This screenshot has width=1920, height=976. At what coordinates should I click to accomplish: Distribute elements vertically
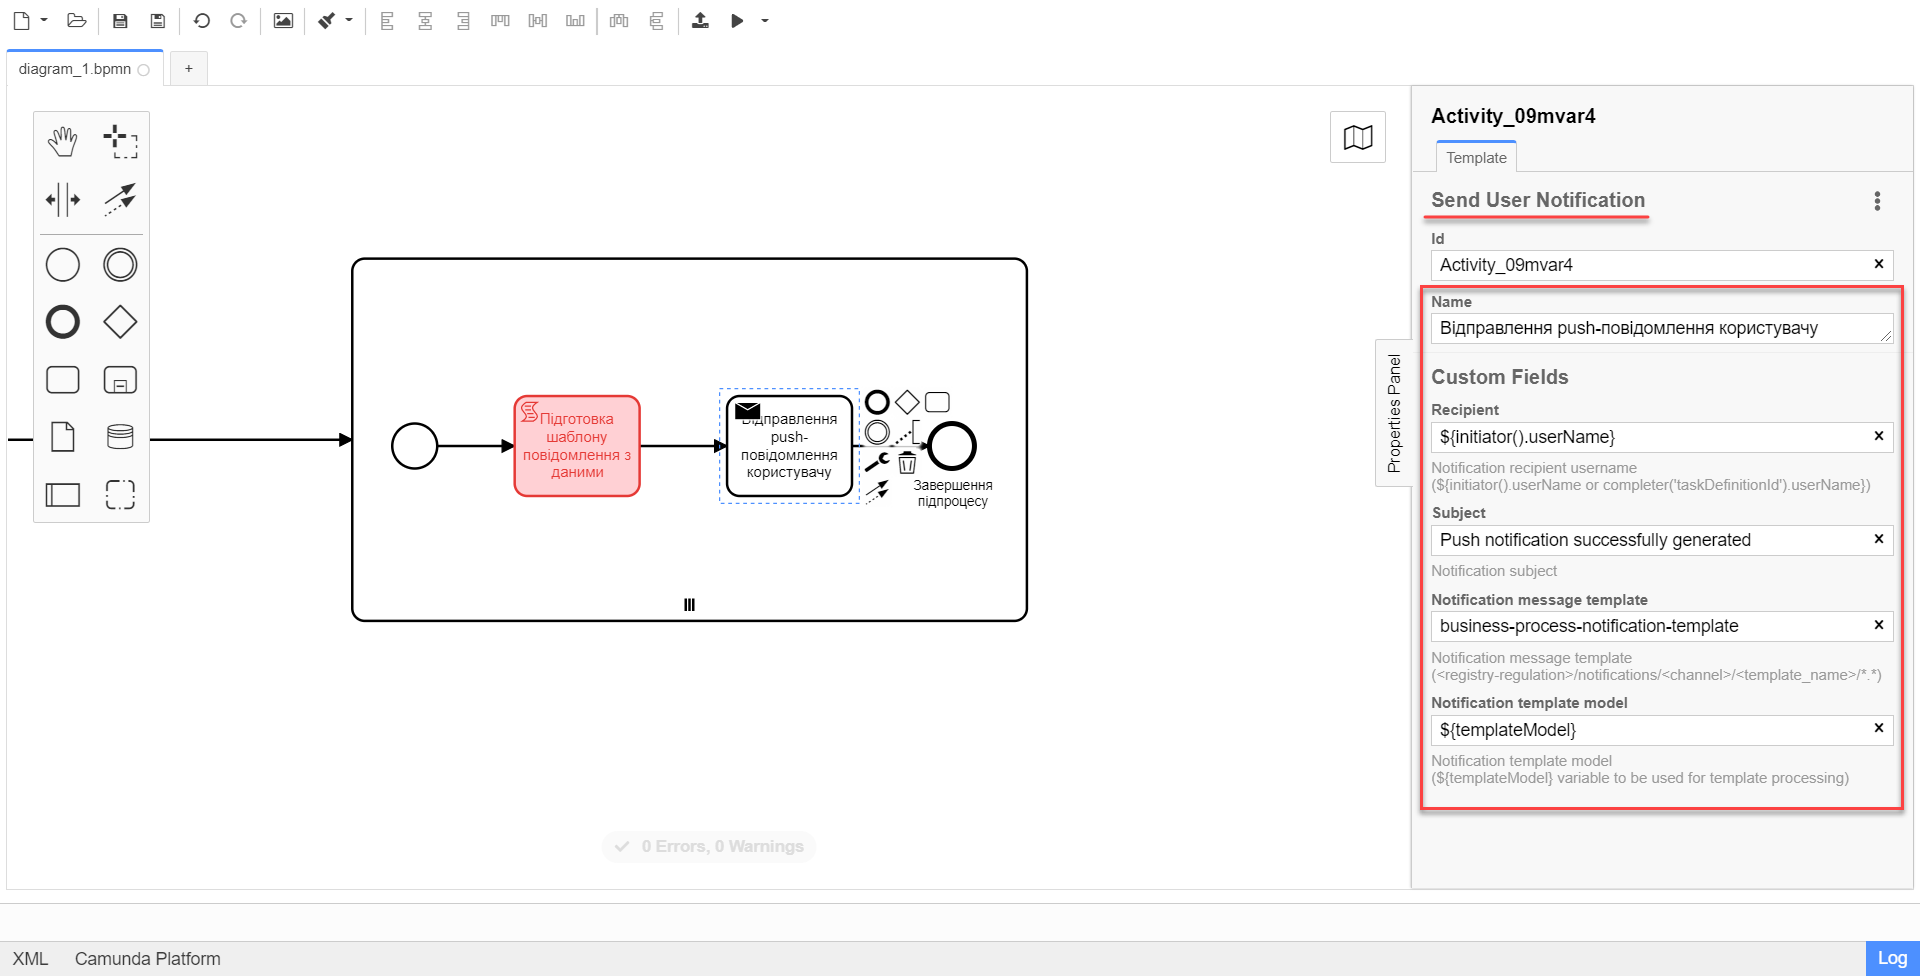[656, 20]
